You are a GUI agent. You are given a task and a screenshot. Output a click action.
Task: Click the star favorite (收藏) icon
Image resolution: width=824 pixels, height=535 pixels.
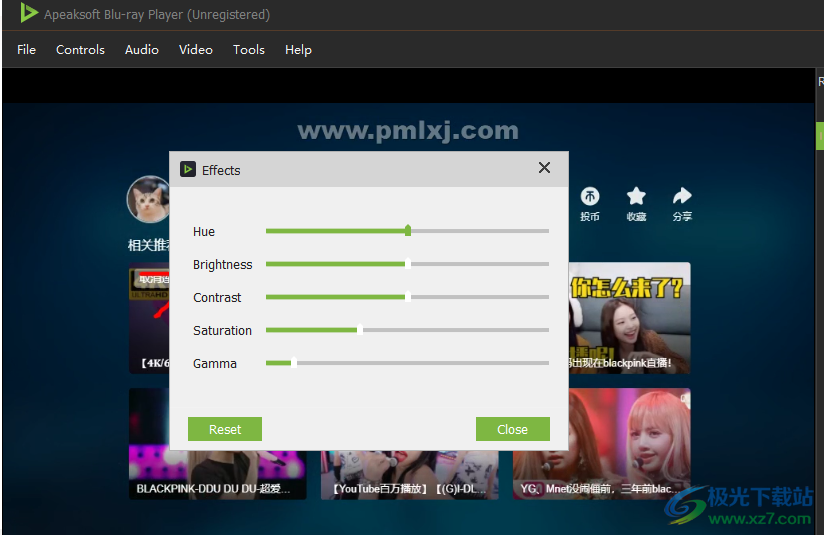pyautogui.click(x=636, y=197)
